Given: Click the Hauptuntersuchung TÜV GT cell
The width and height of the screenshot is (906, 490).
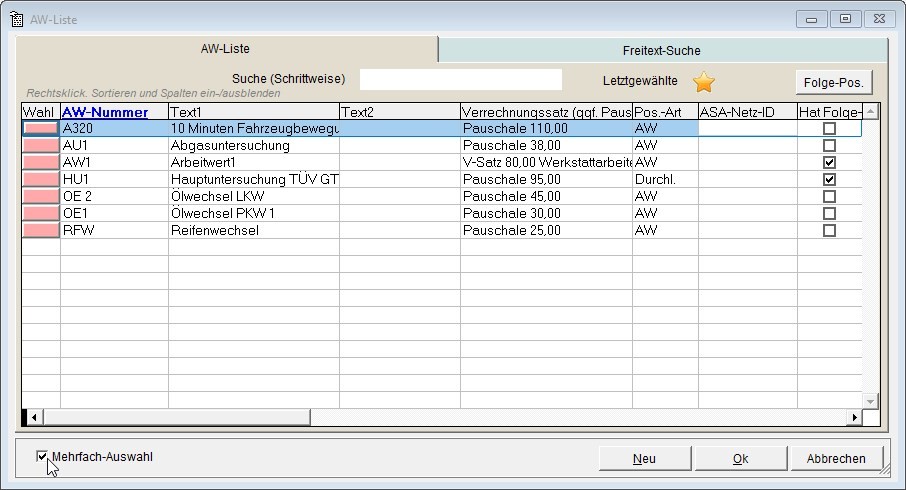Looking at the screenshot, I should [x=254, y=179].
